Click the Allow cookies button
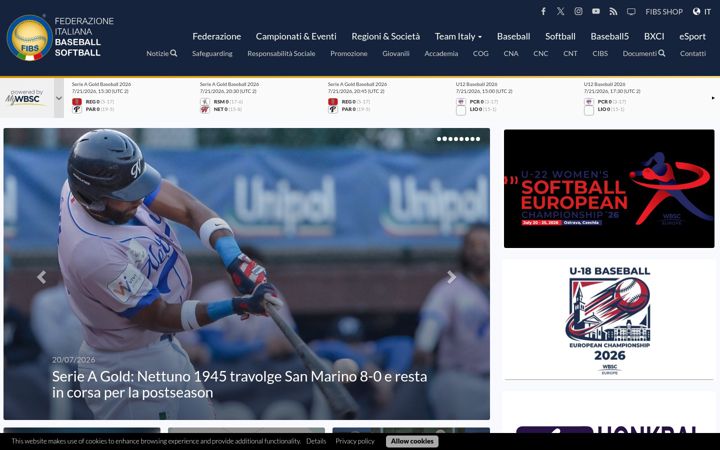Screen dimensions: 720x450 [412, 441]
